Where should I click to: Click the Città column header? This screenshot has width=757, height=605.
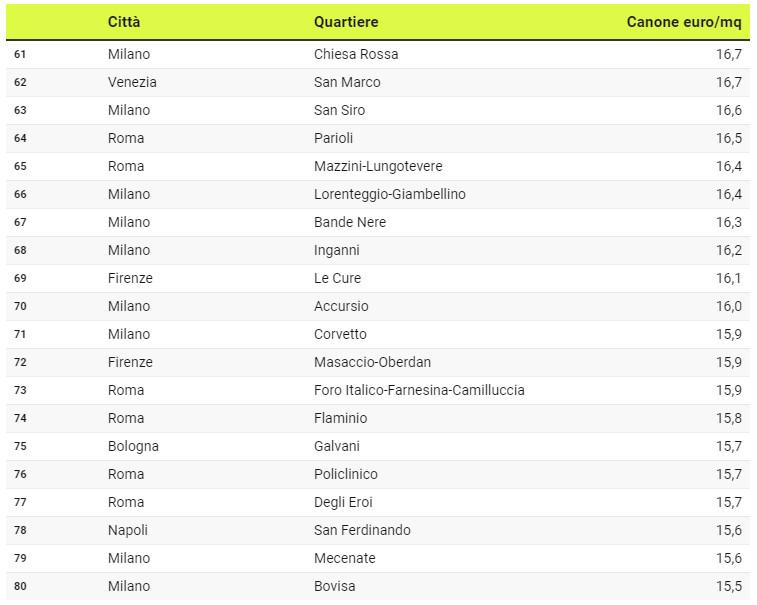coord(124,22)
